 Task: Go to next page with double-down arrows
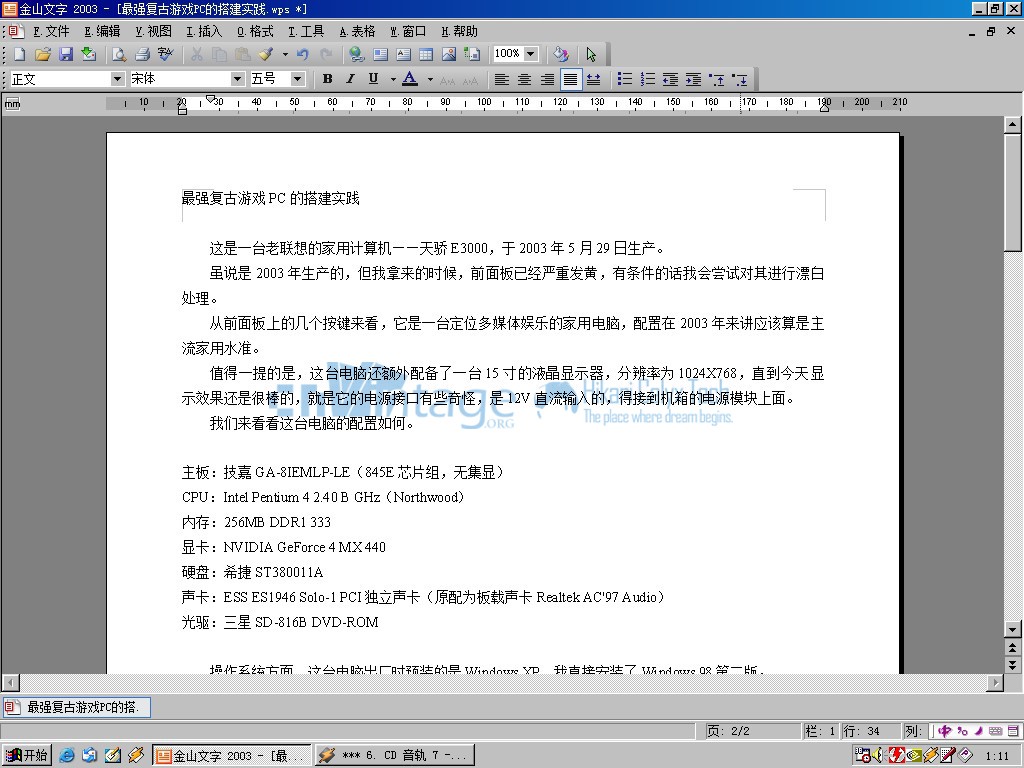coord(1012,665)
